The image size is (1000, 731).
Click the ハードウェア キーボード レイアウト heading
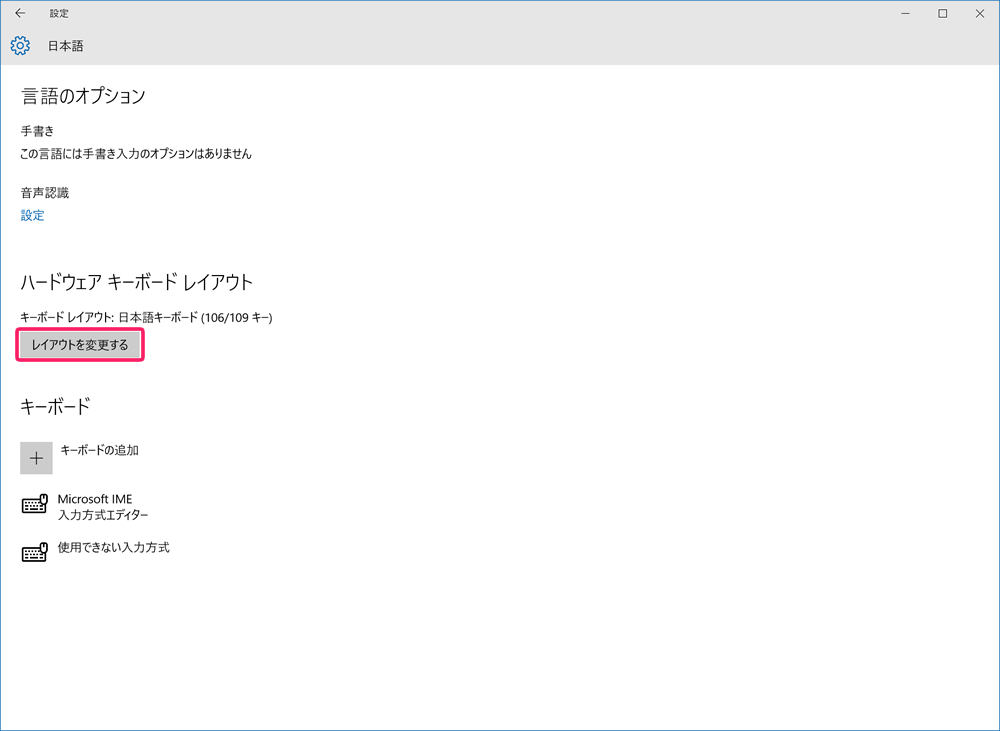coord(137,283)
